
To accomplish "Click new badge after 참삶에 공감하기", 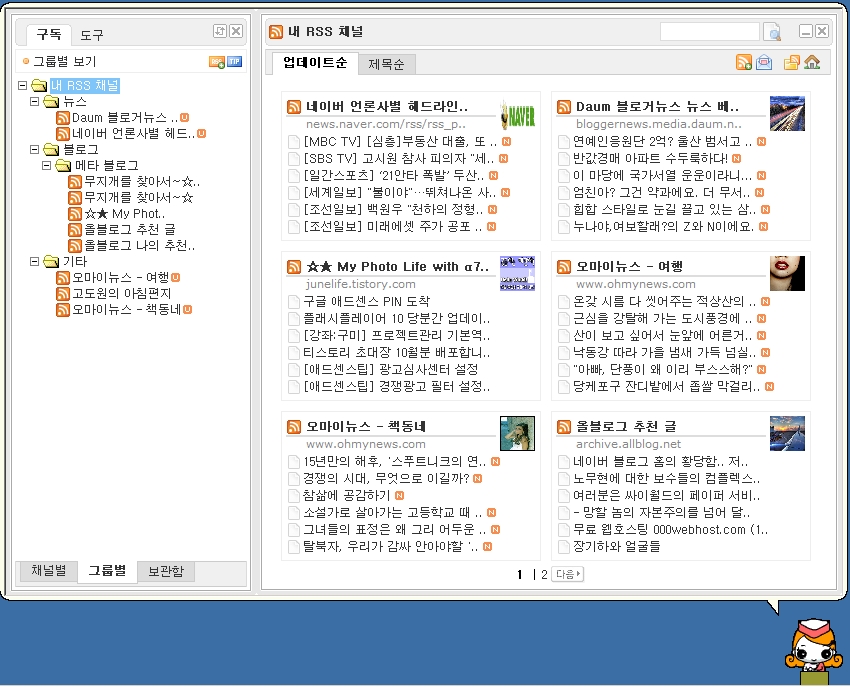I will point(400,495).
